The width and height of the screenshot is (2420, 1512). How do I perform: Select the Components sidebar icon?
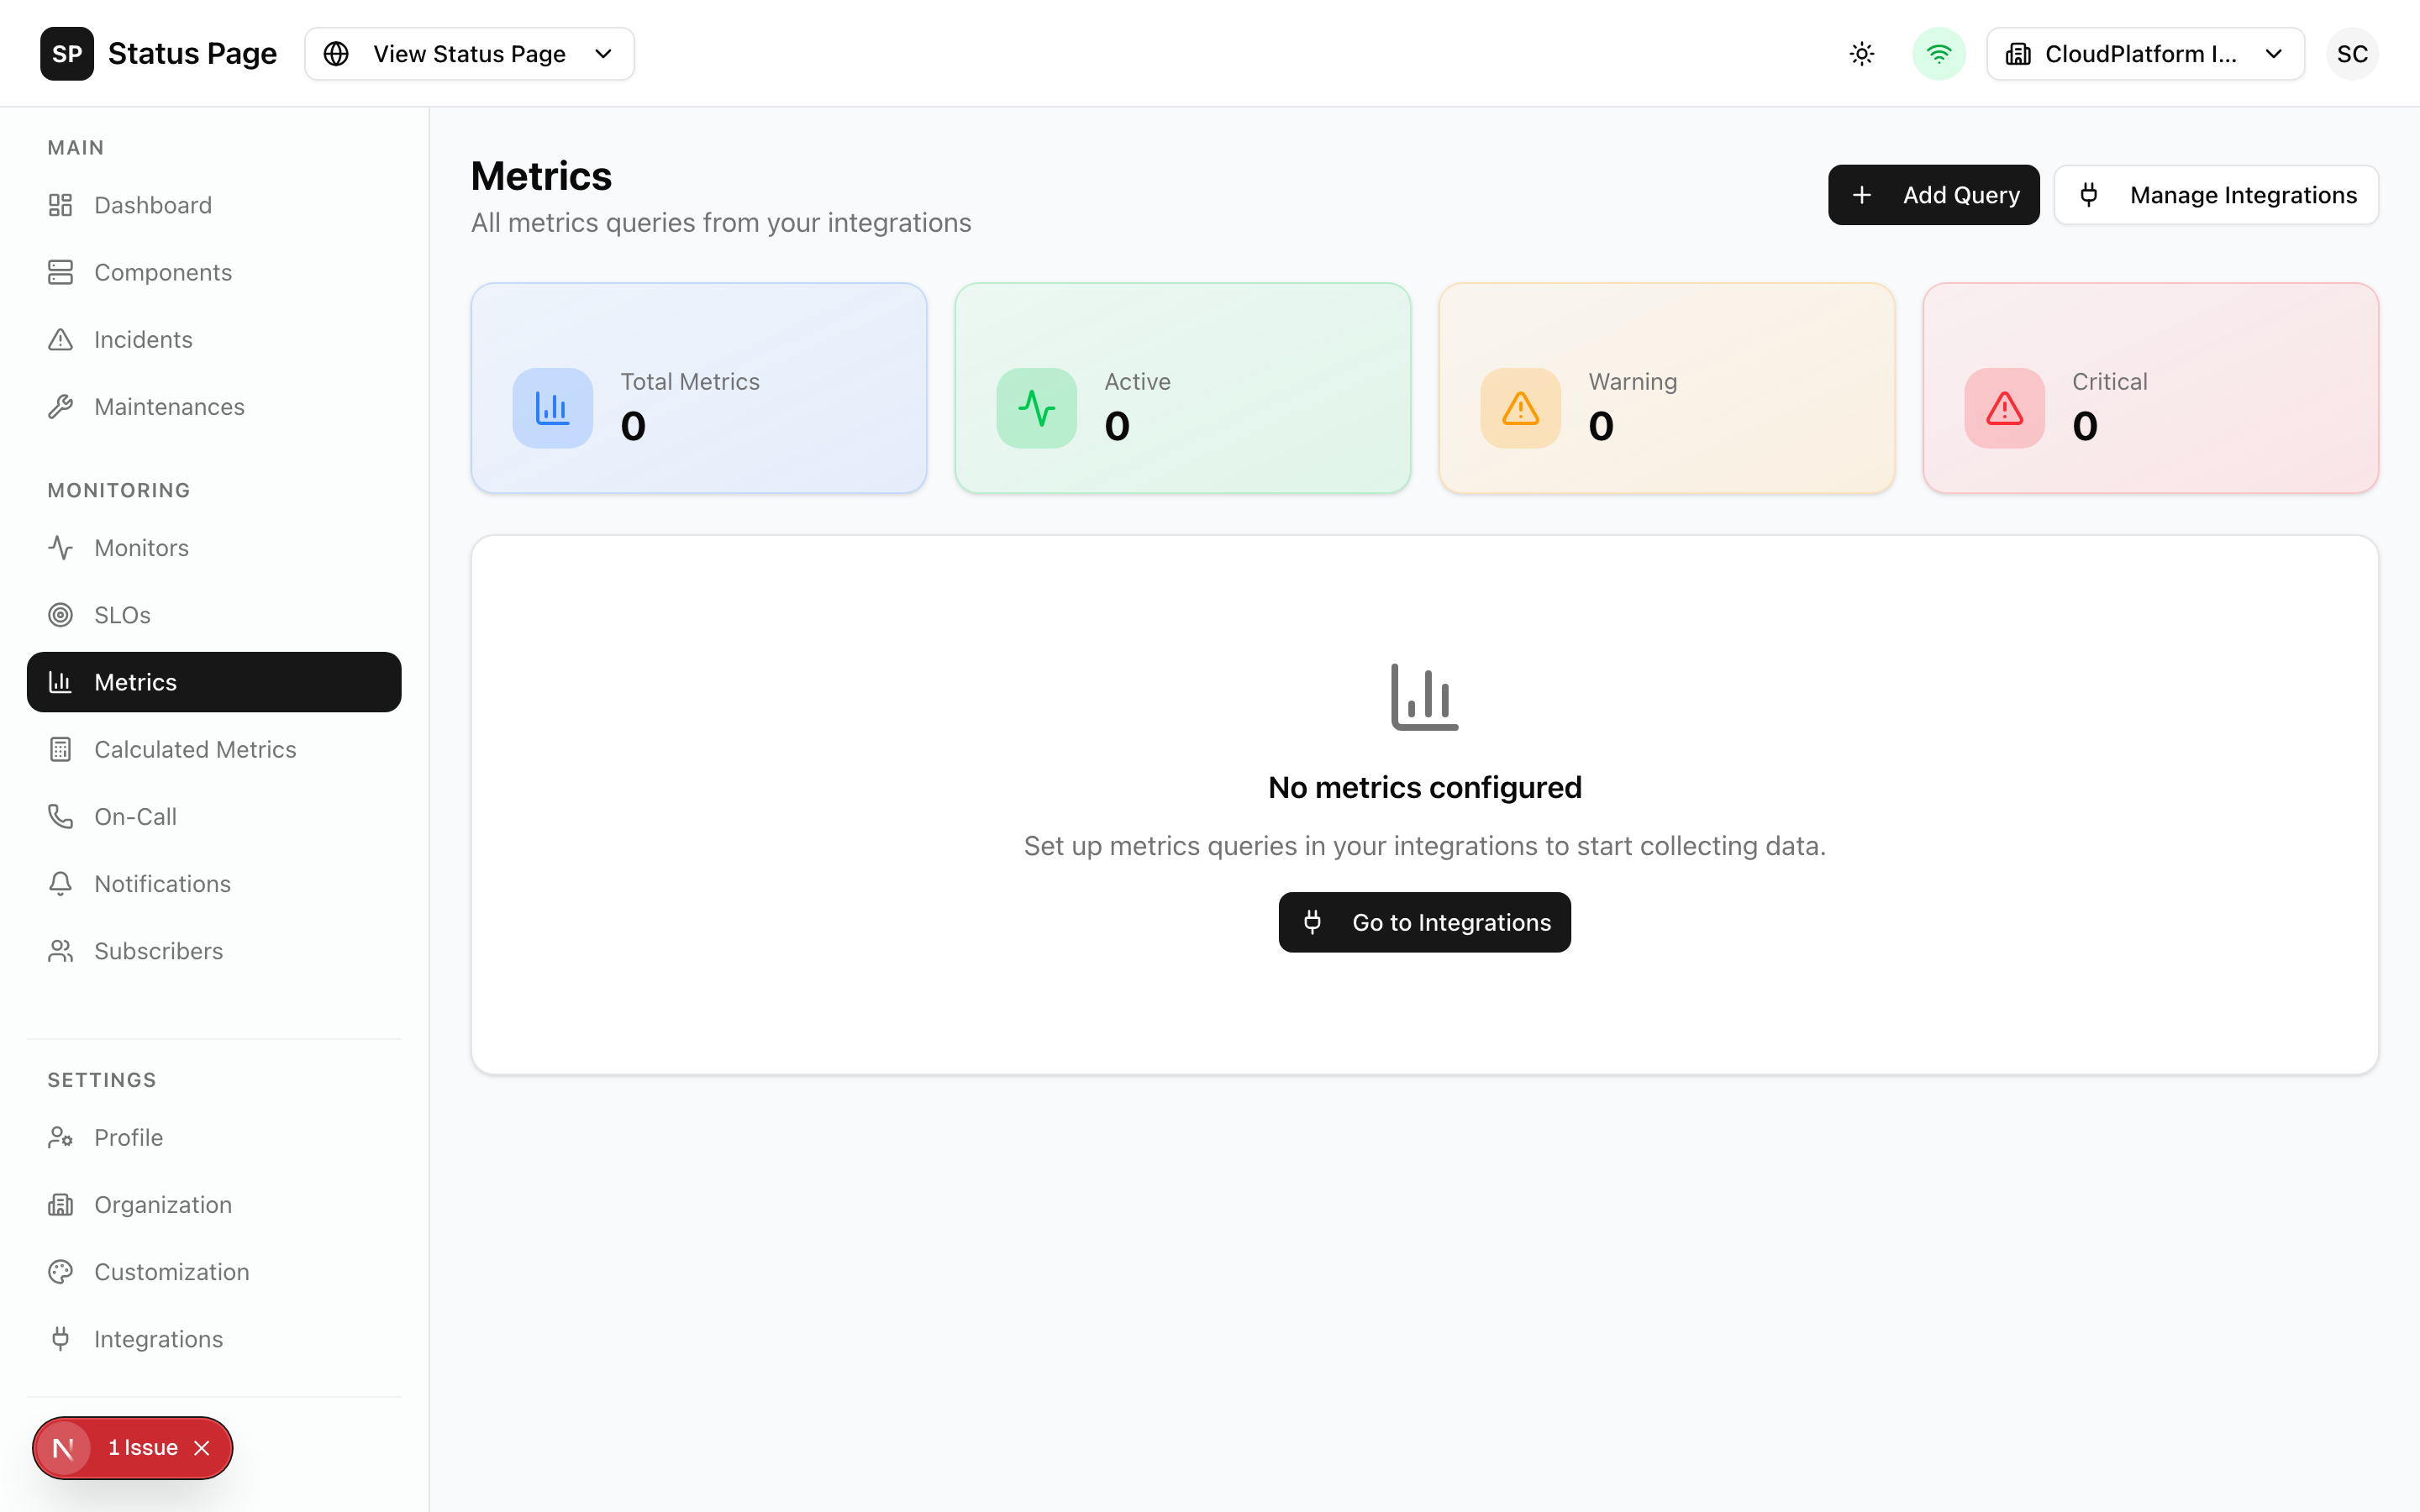click(61, 271)
